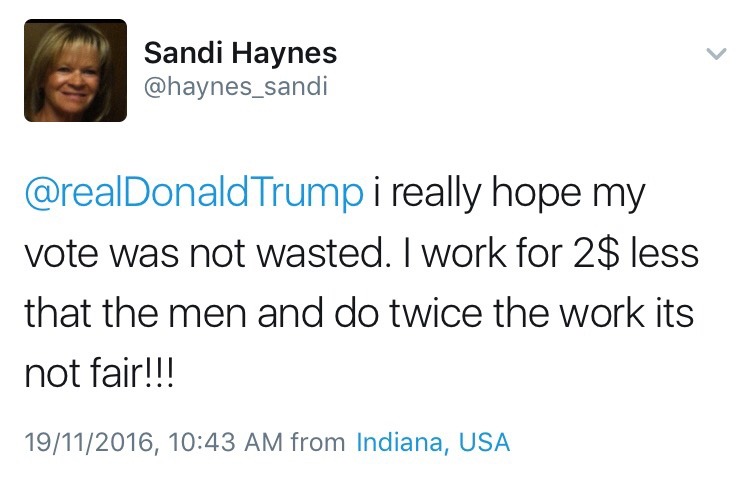The width and height of the screenshot is (750, 482).
Task: Click the 10:43 AM time in the timestamp
Action: (227, 441)
